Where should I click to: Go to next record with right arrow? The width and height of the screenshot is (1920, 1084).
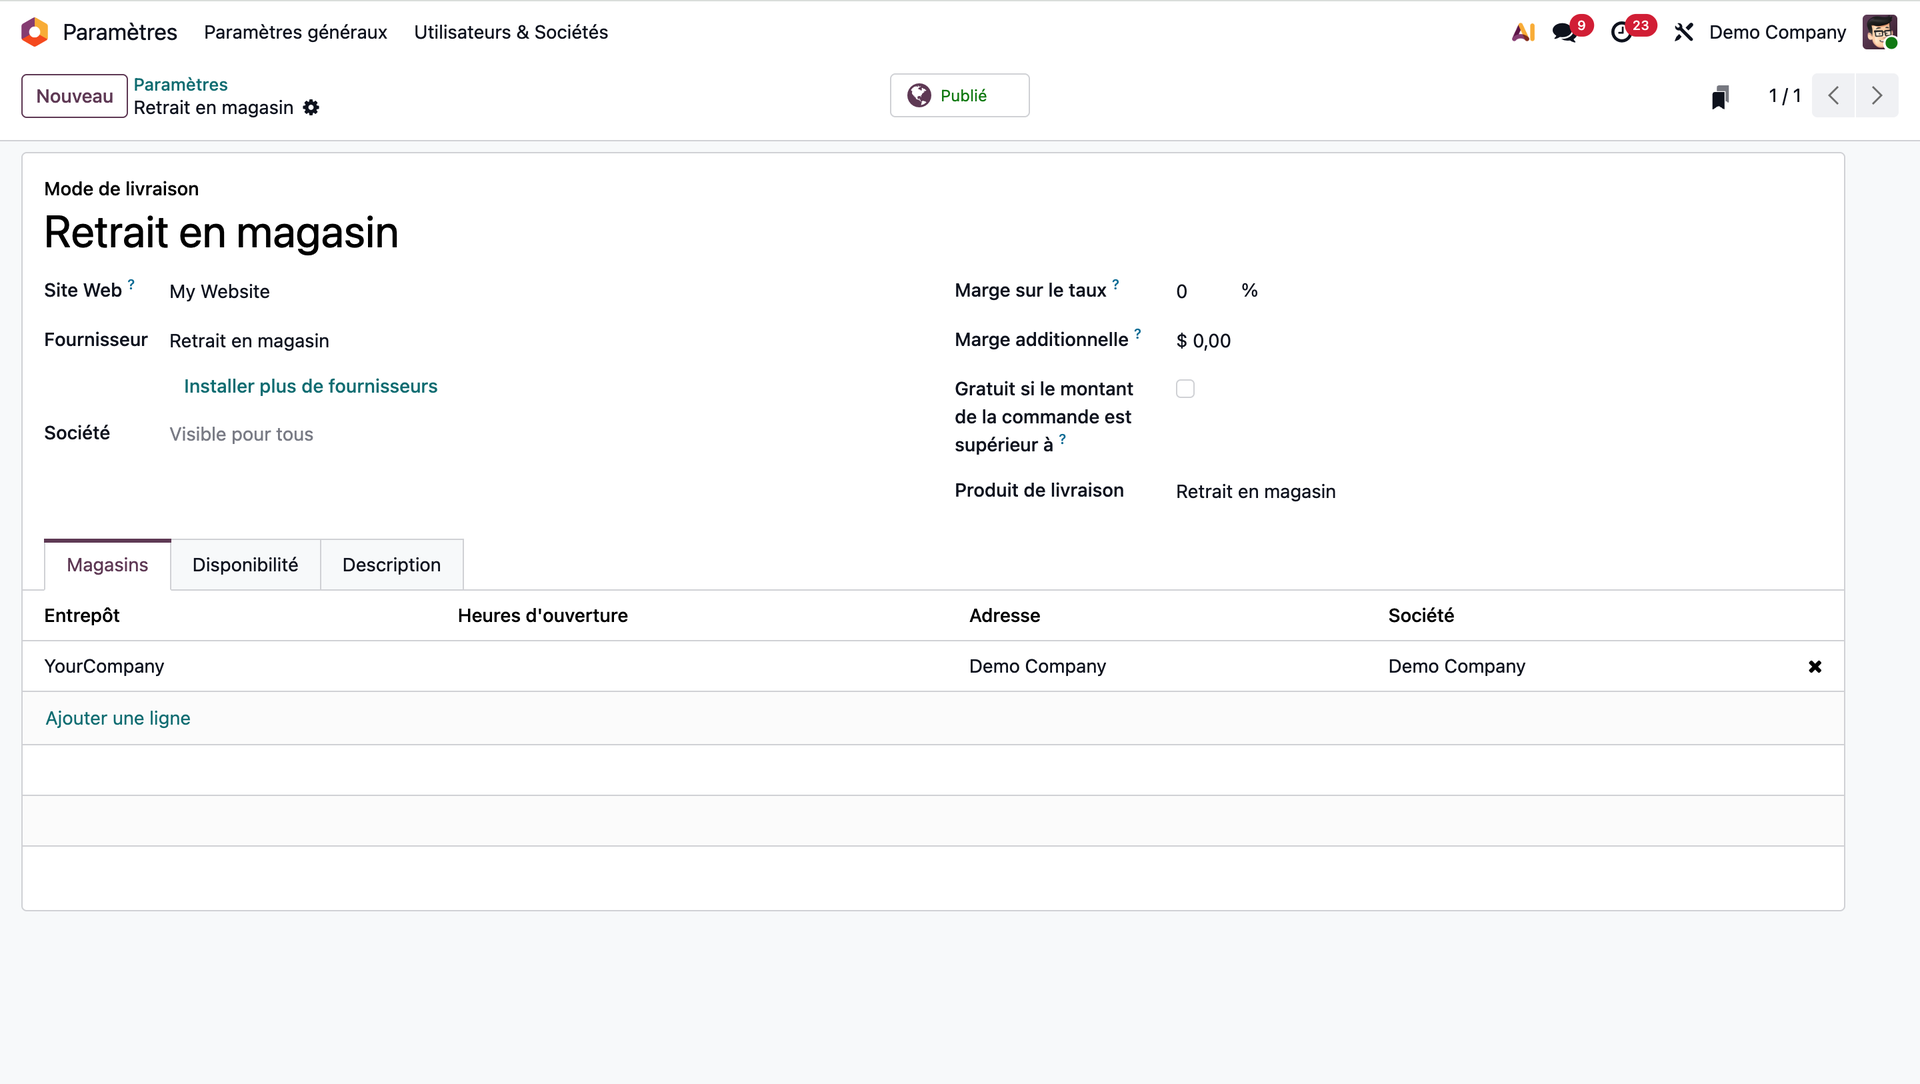tap(1877, 96)
